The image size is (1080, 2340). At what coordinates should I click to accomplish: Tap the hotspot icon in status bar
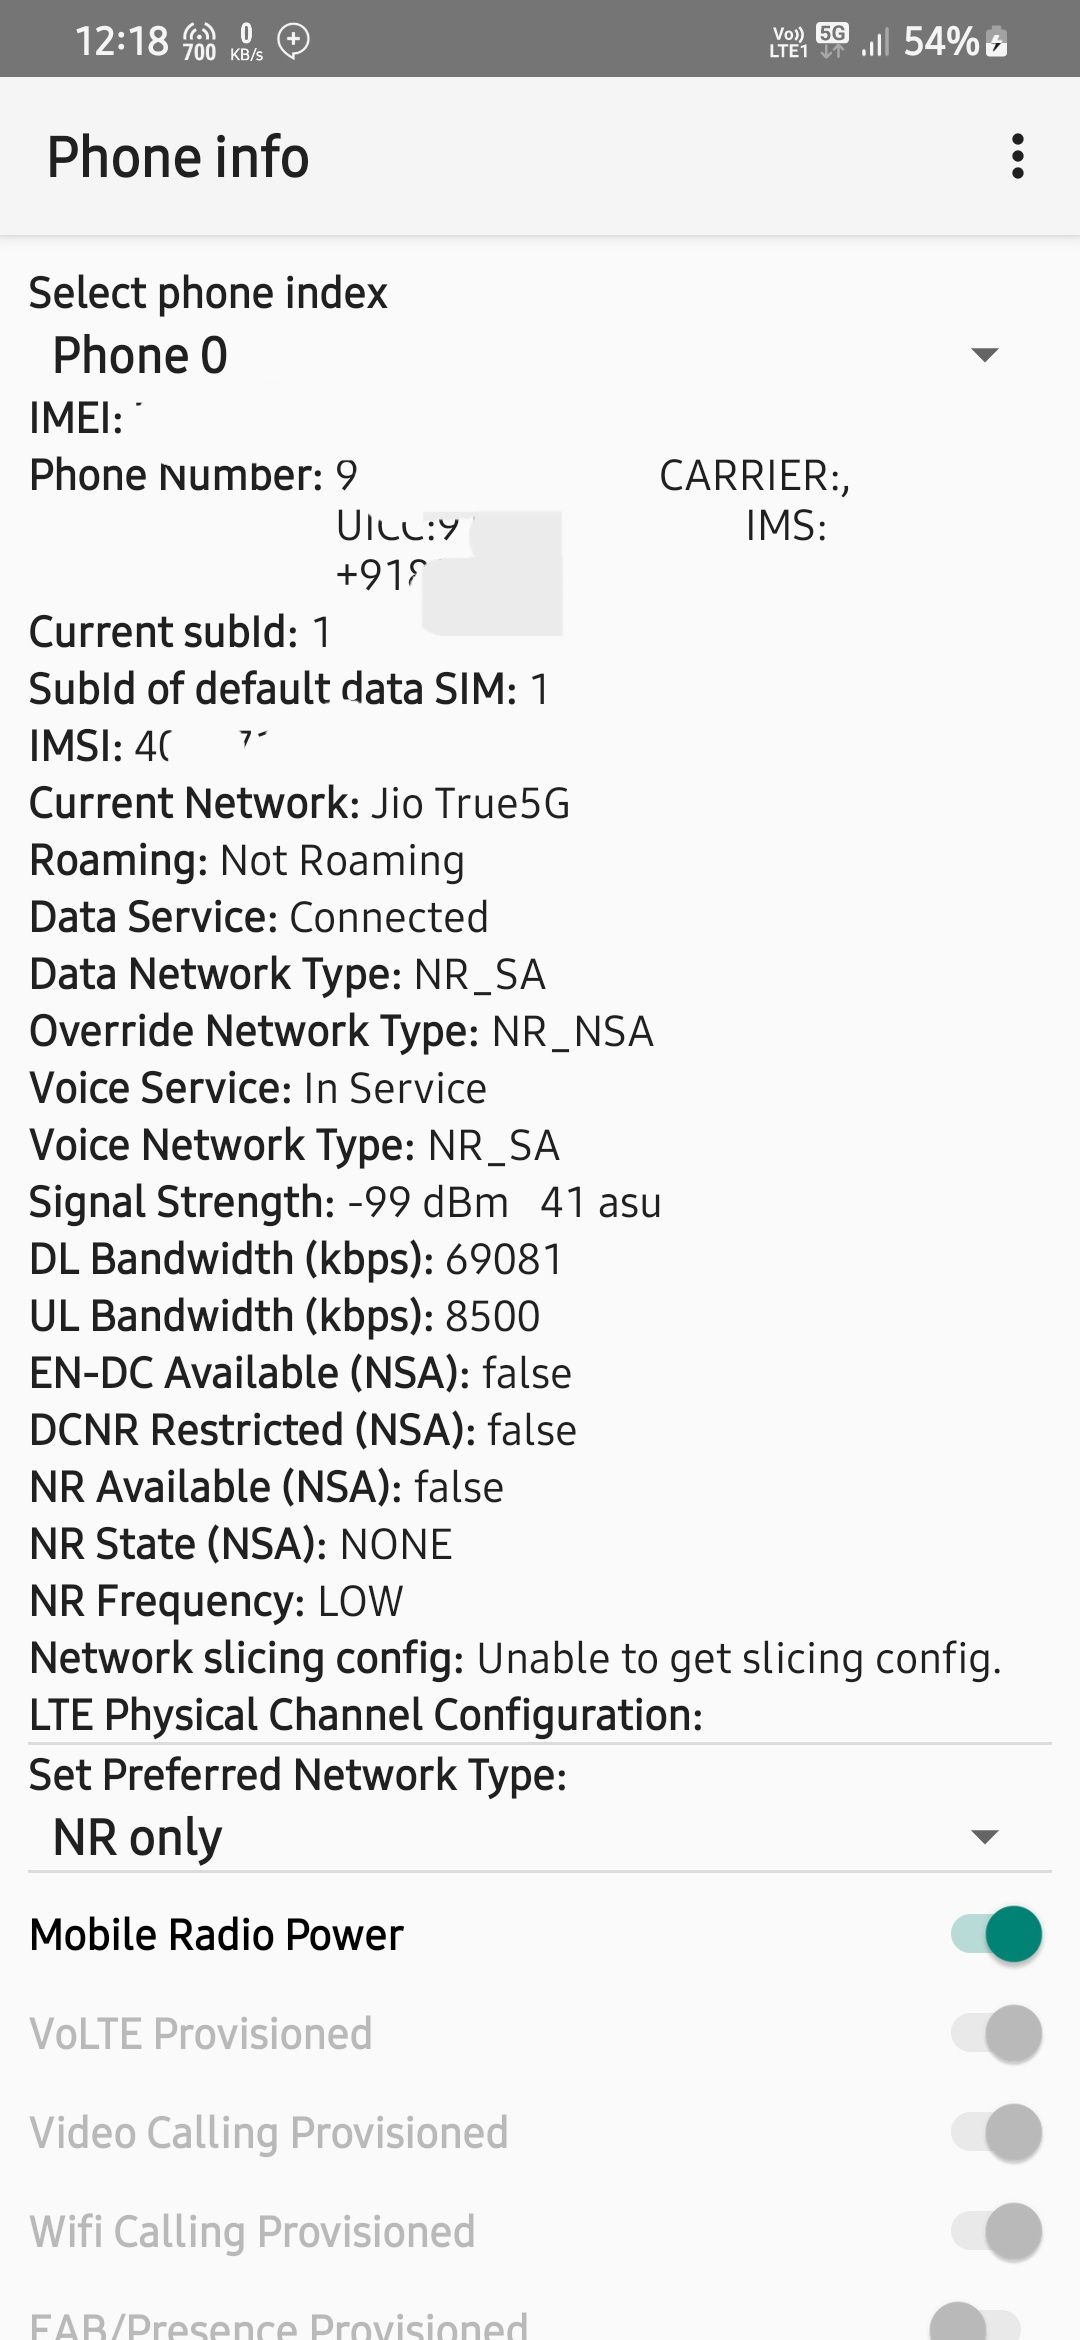pyautogui.click(x=200, y=41)
